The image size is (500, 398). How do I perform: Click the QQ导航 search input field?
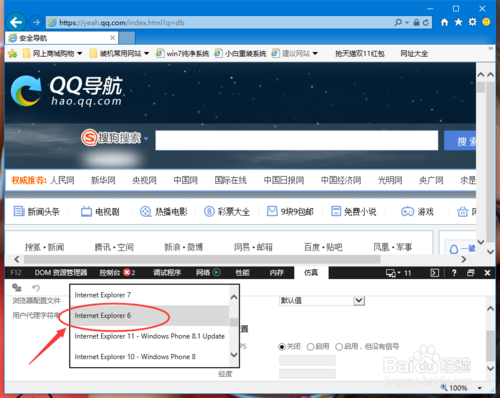point(296,140)
